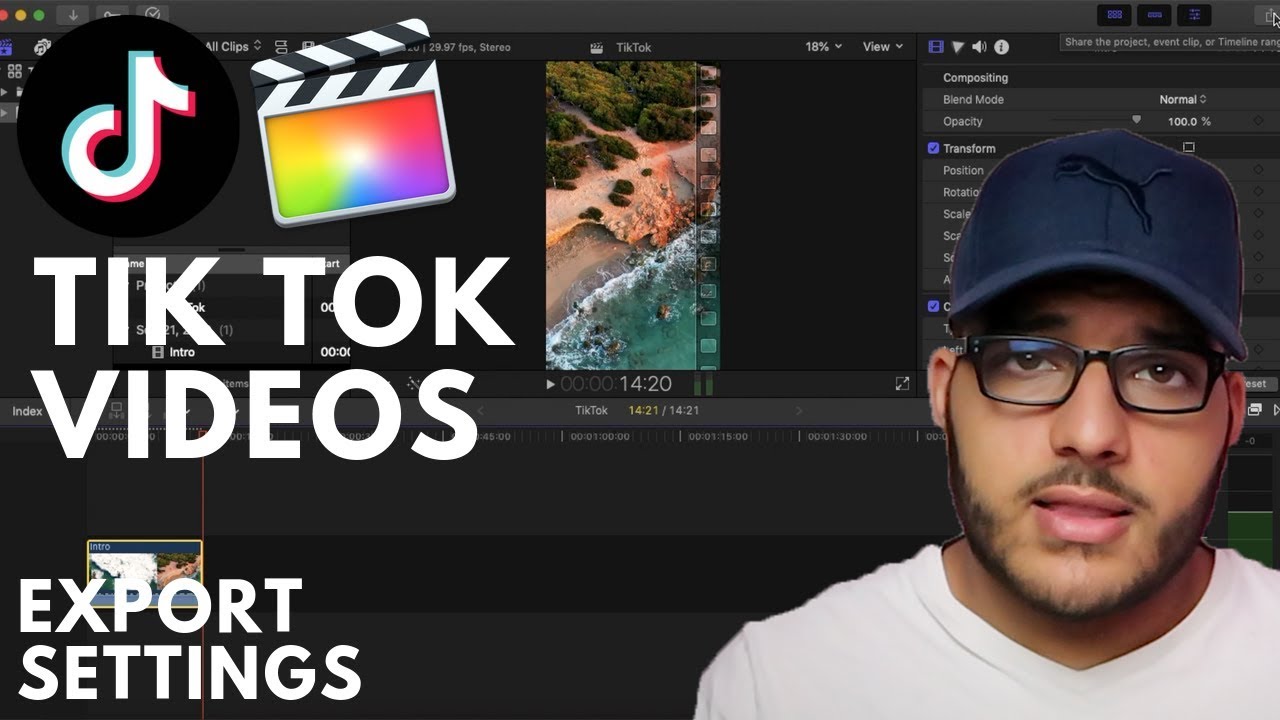Switch to the Audio inspector tab
Screen dimensions: 1280x720
979,47
